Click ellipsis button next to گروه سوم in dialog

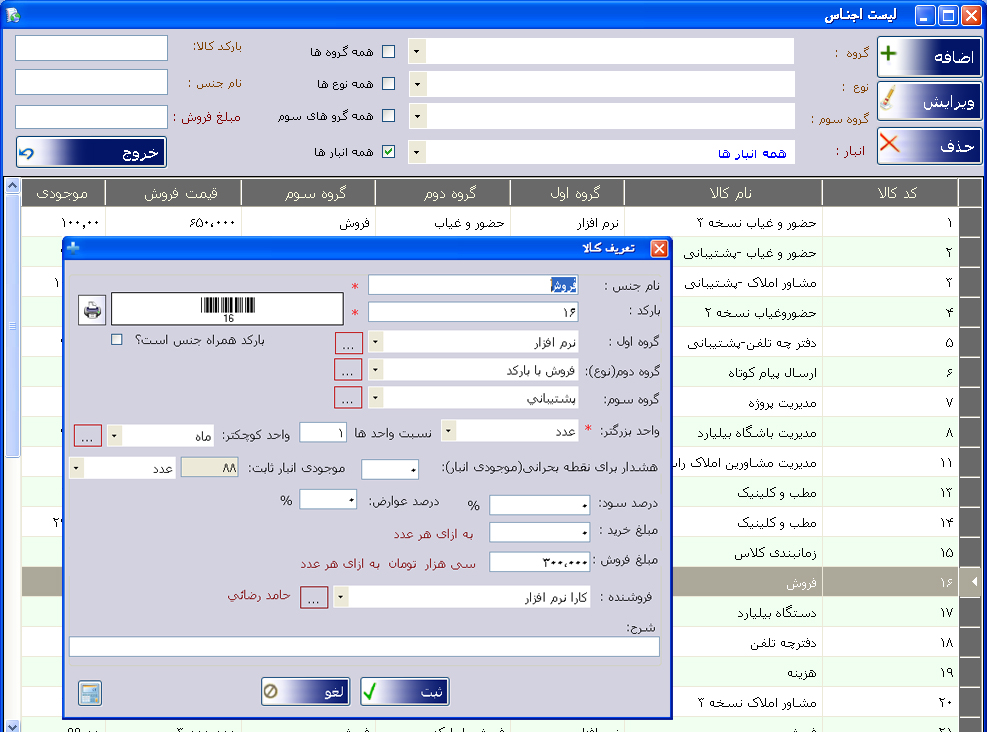click(x=348, y=398)
